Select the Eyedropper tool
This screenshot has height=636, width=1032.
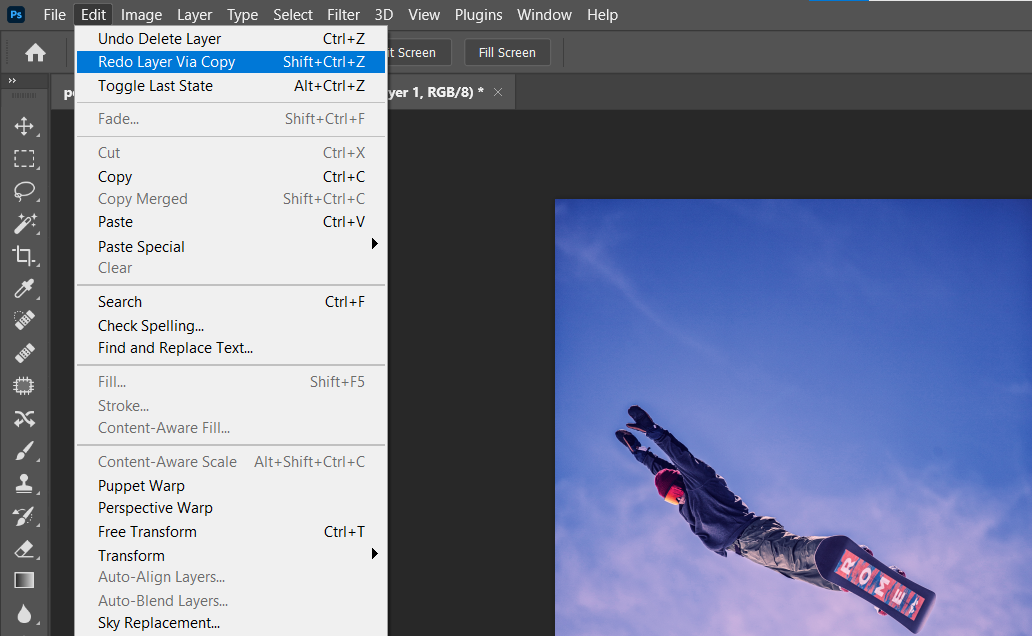(25, 289)
